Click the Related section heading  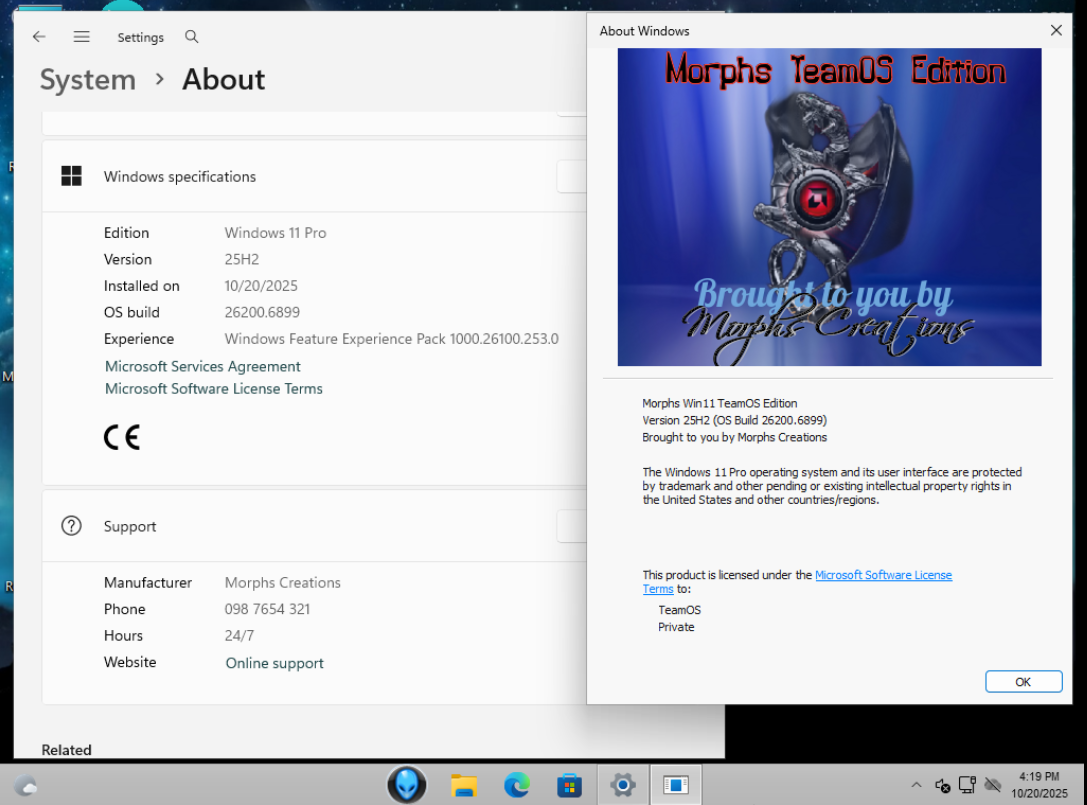click(x=67, y=750)
